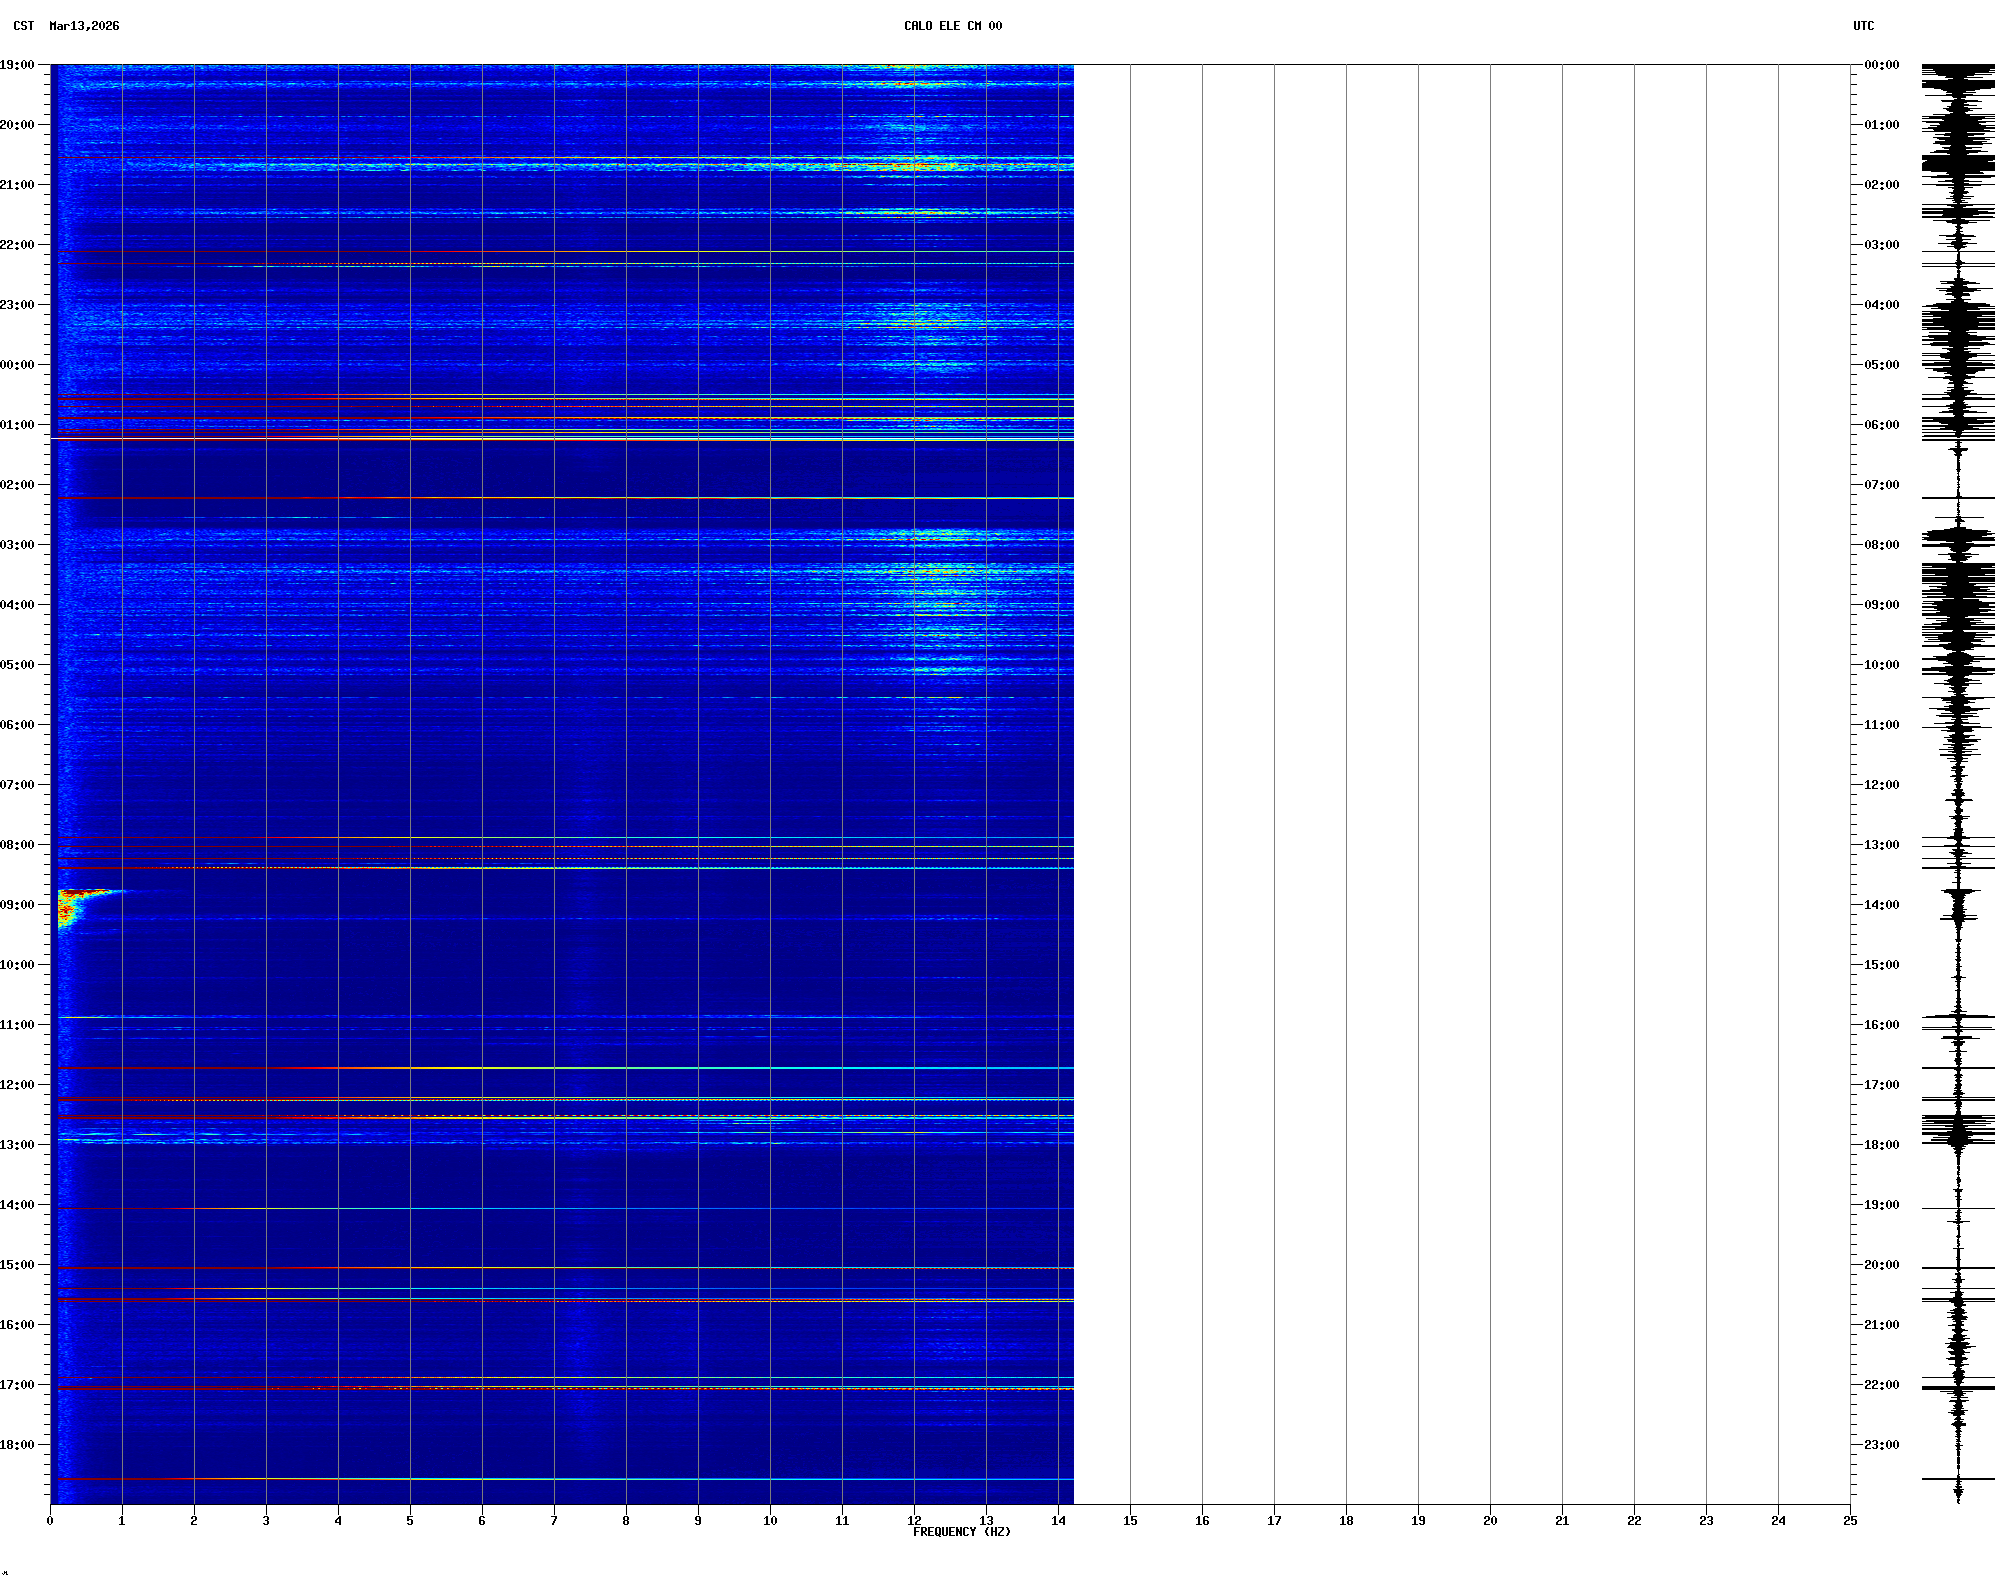Click the 0 Hz frequency axis label
The height and width of the screenshot is (1584, 2002).
(x=50, y=1521)
